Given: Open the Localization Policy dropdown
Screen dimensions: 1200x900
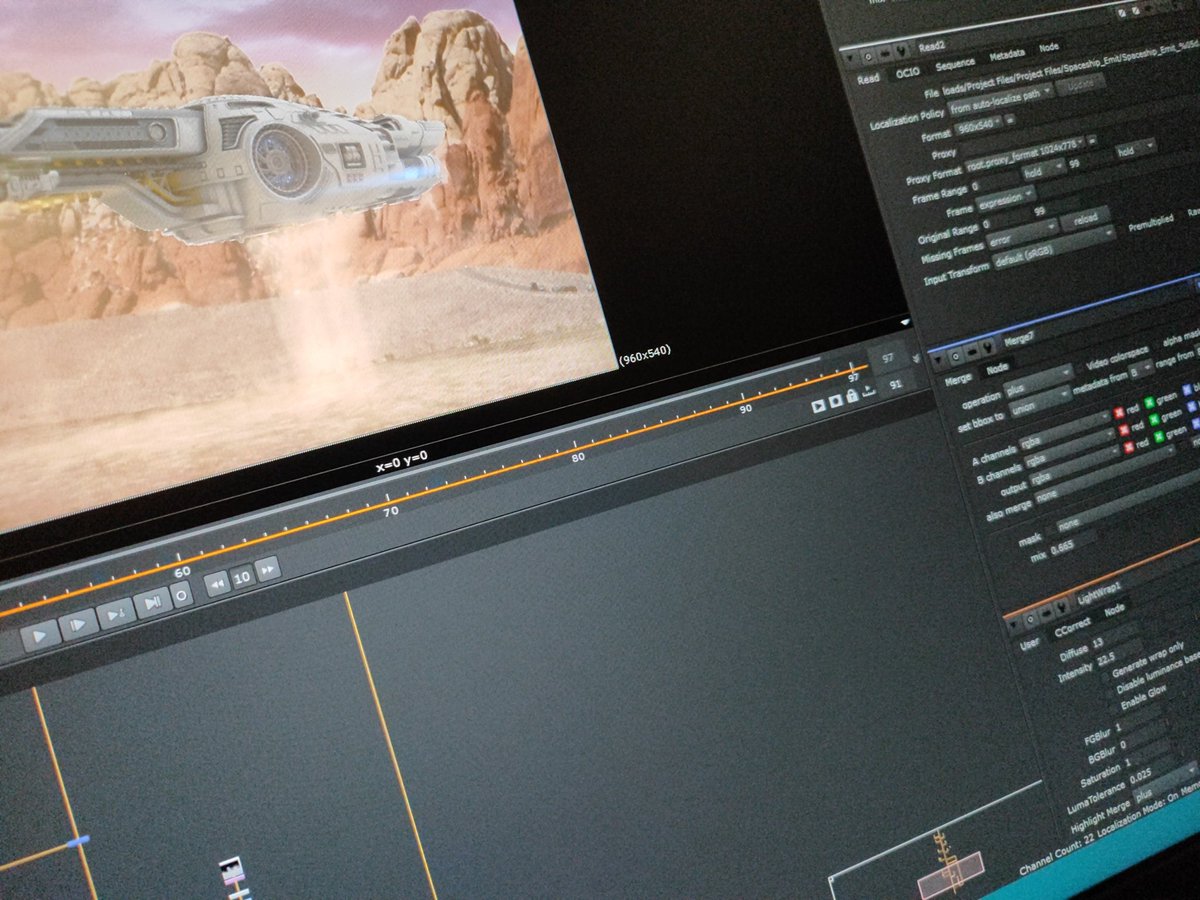Looking at the screenshot, I should 1002,98.
